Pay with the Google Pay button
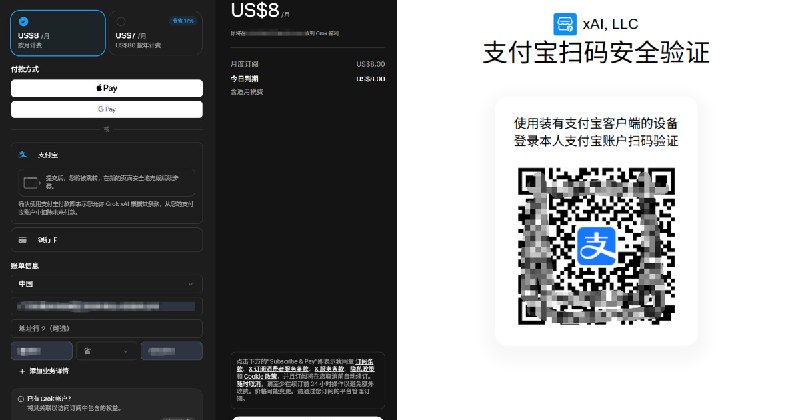Screen dimensions: 800x420 pyautogui.click(x=107, y=109)
